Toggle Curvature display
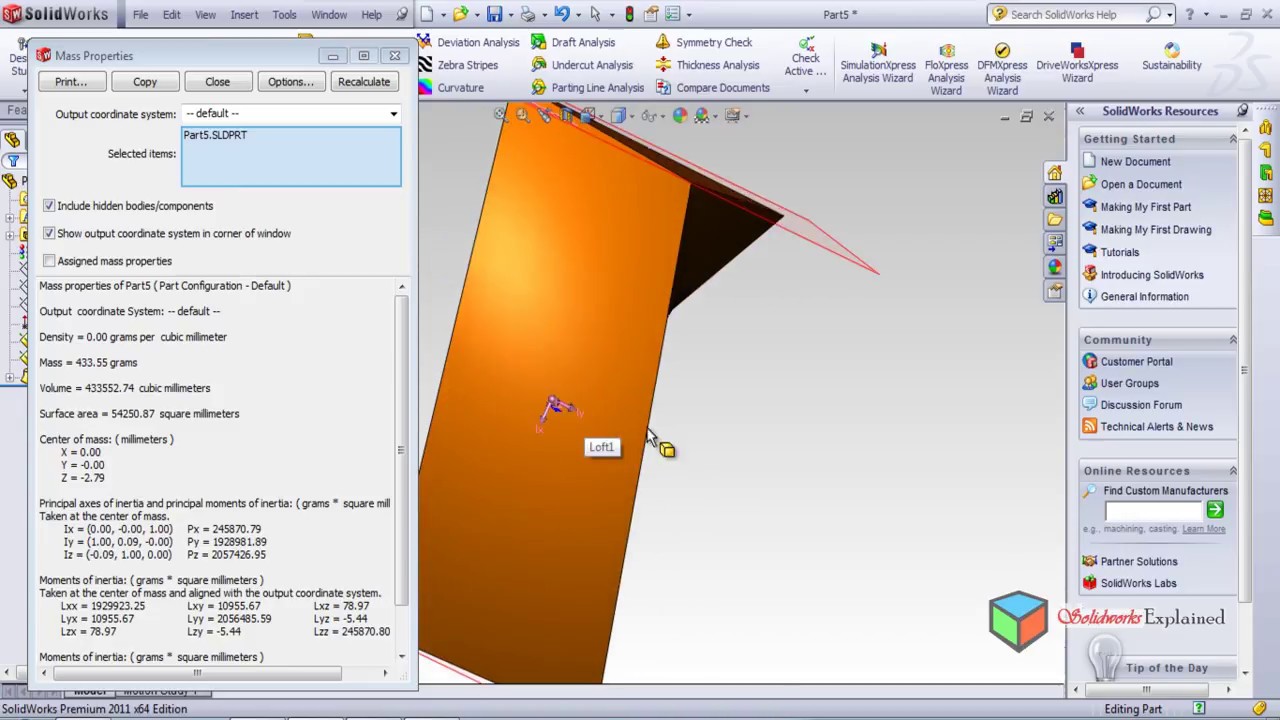 [451, 87]
